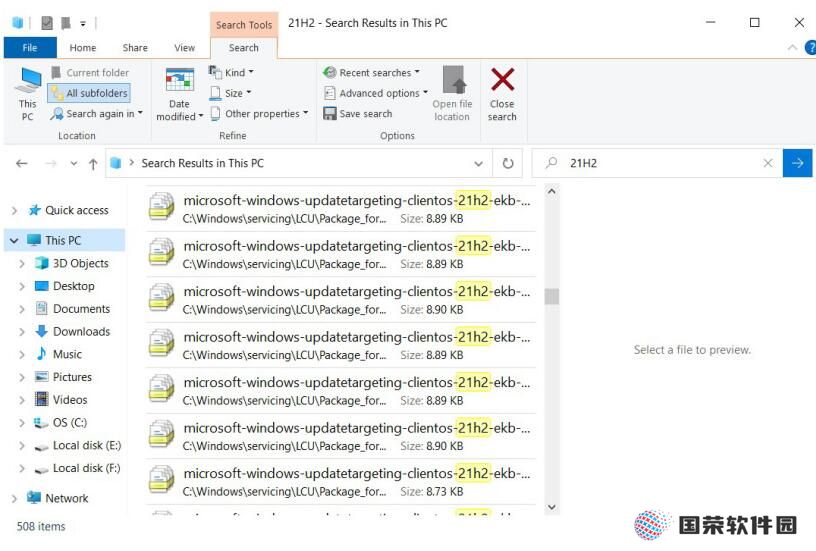Open the Kind filter dropdown
Screen dimensions: 816x551
[231, 72]
